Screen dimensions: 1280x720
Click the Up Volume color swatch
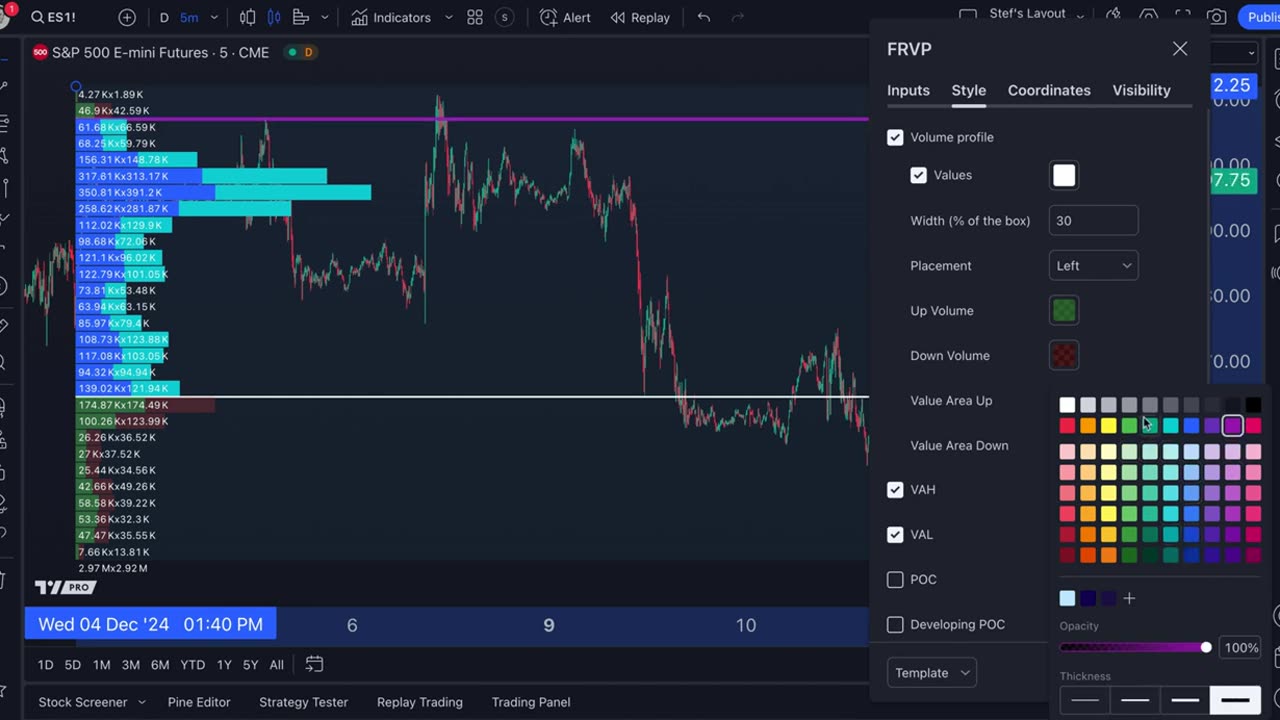(1064, 311)
